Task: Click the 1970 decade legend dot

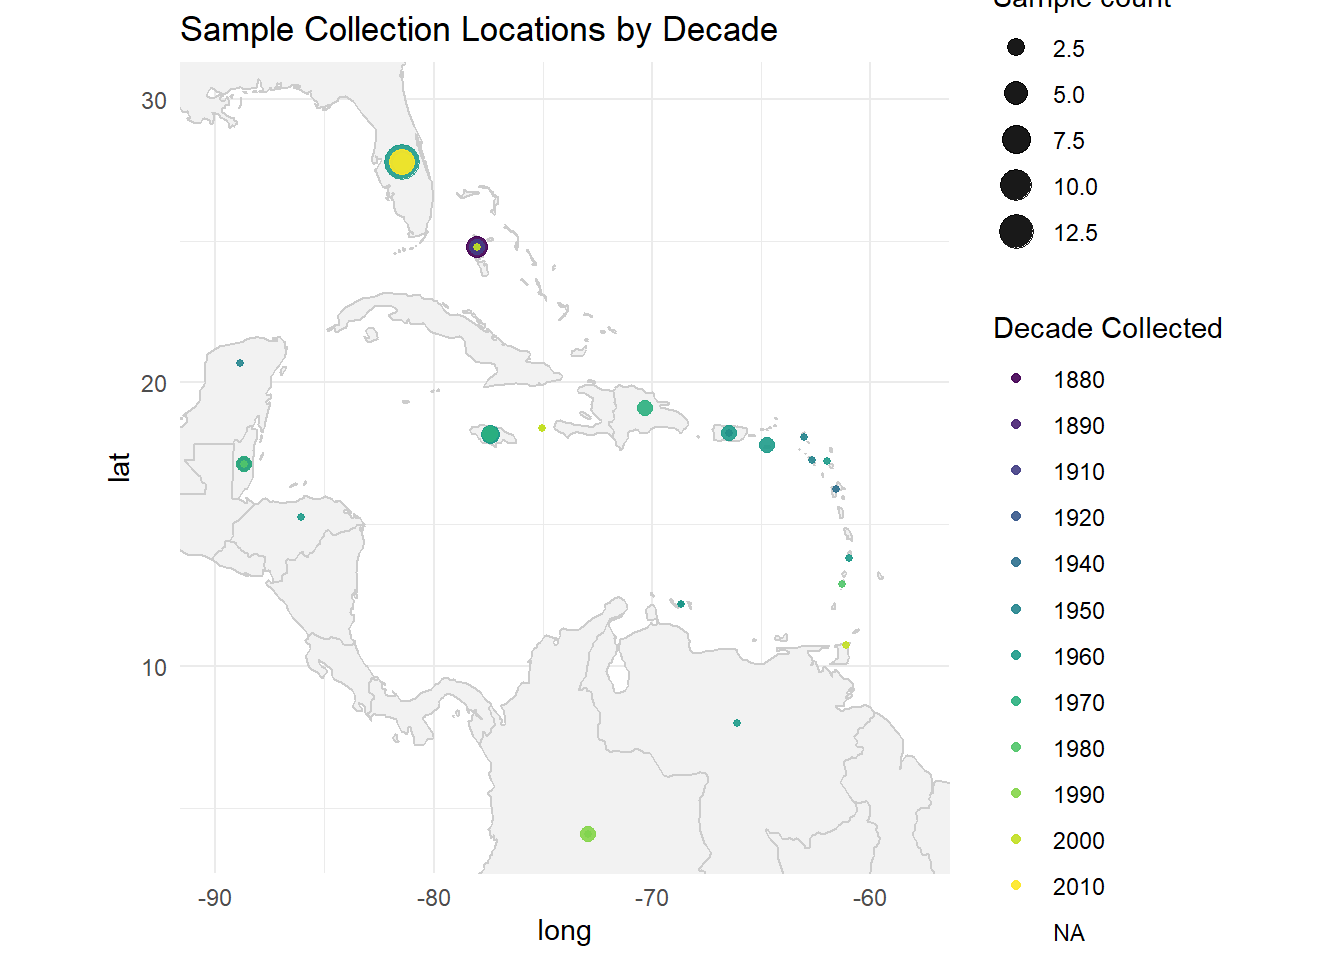Action: [x=1016, y=701]
